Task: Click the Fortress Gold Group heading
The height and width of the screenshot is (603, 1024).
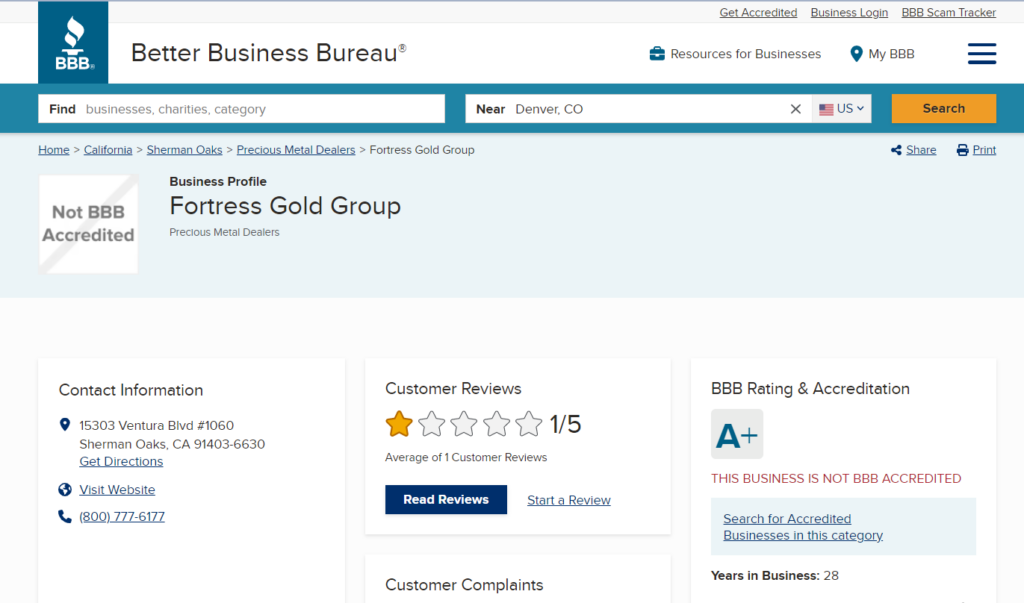Action: click(x=285, y=206)
